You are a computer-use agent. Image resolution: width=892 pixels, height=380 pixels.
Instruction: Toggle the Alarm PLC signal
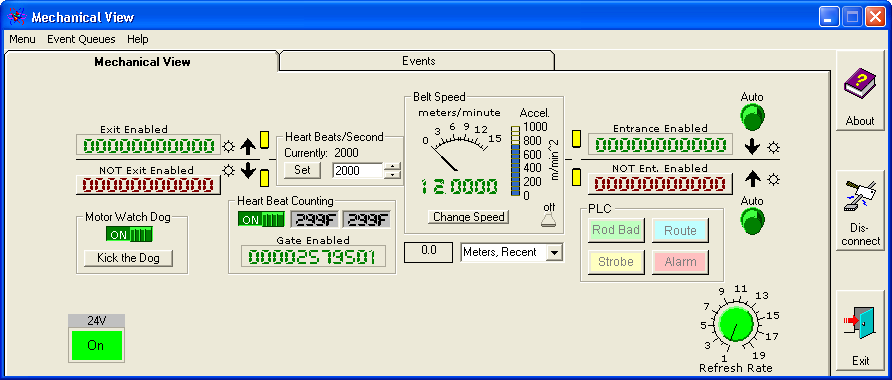[x=680, y=262]
